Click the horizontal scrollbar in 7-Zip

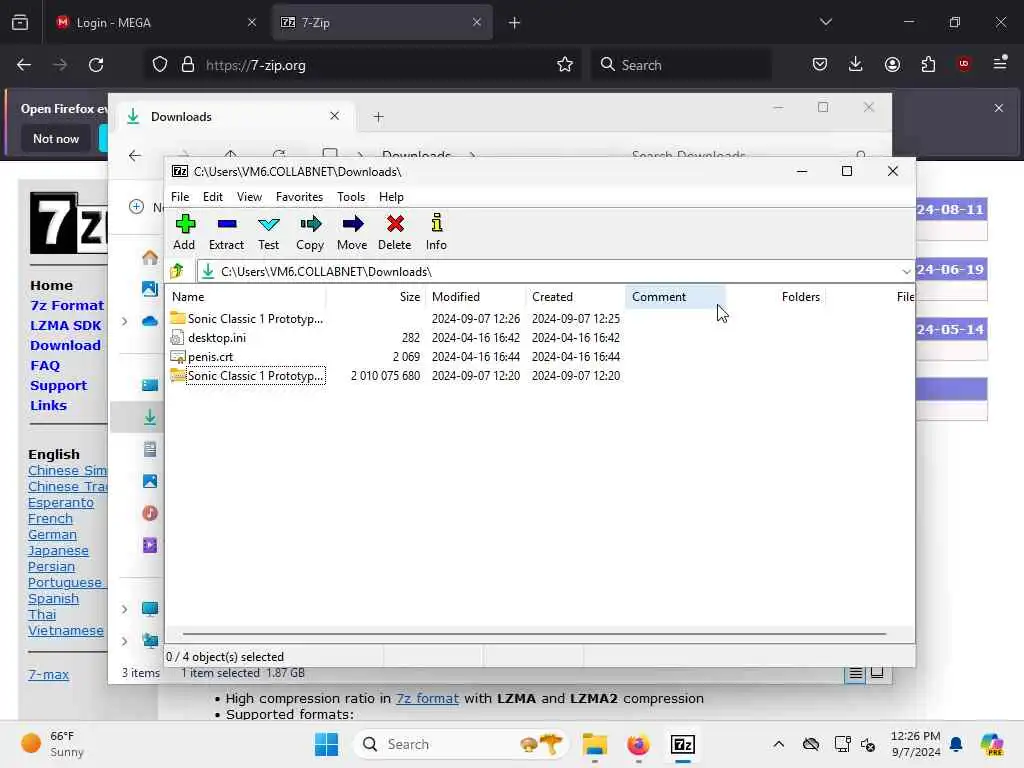pos(534,633)
